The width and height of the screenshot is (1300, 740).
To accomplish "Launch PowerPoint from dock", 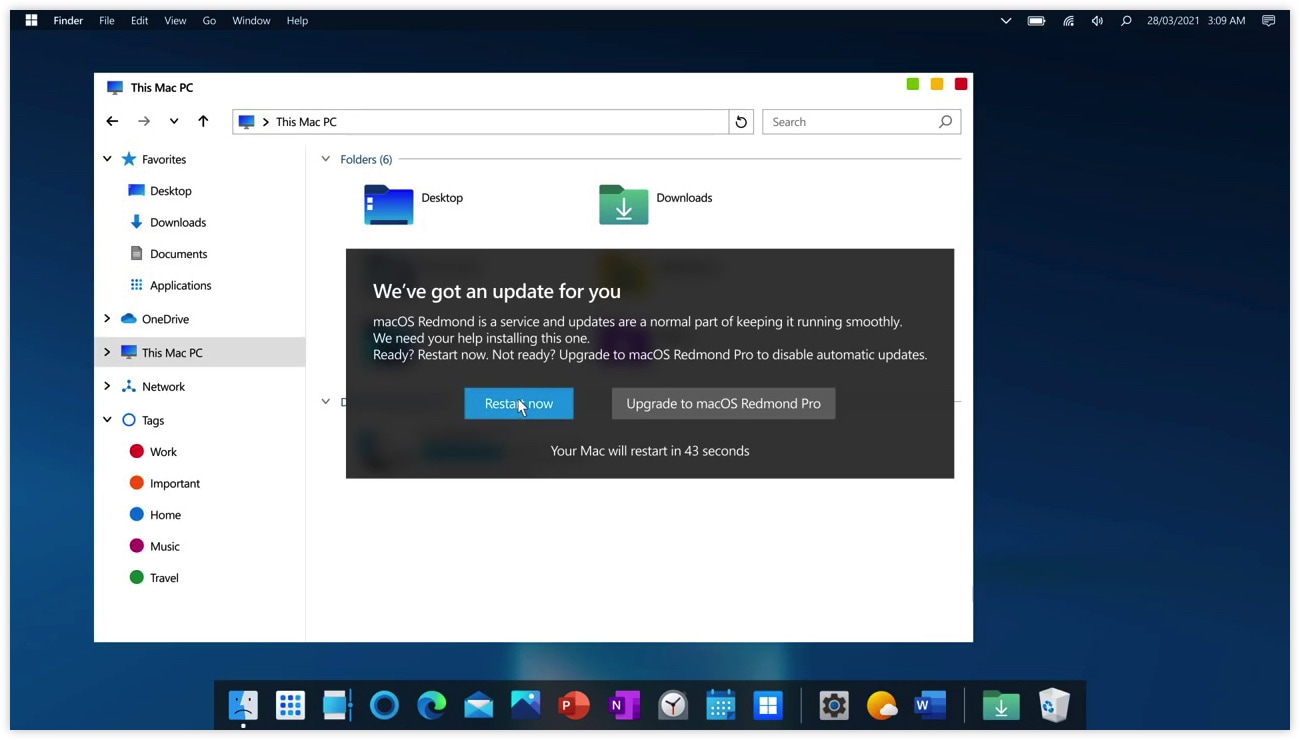I will tap(573, 705).
